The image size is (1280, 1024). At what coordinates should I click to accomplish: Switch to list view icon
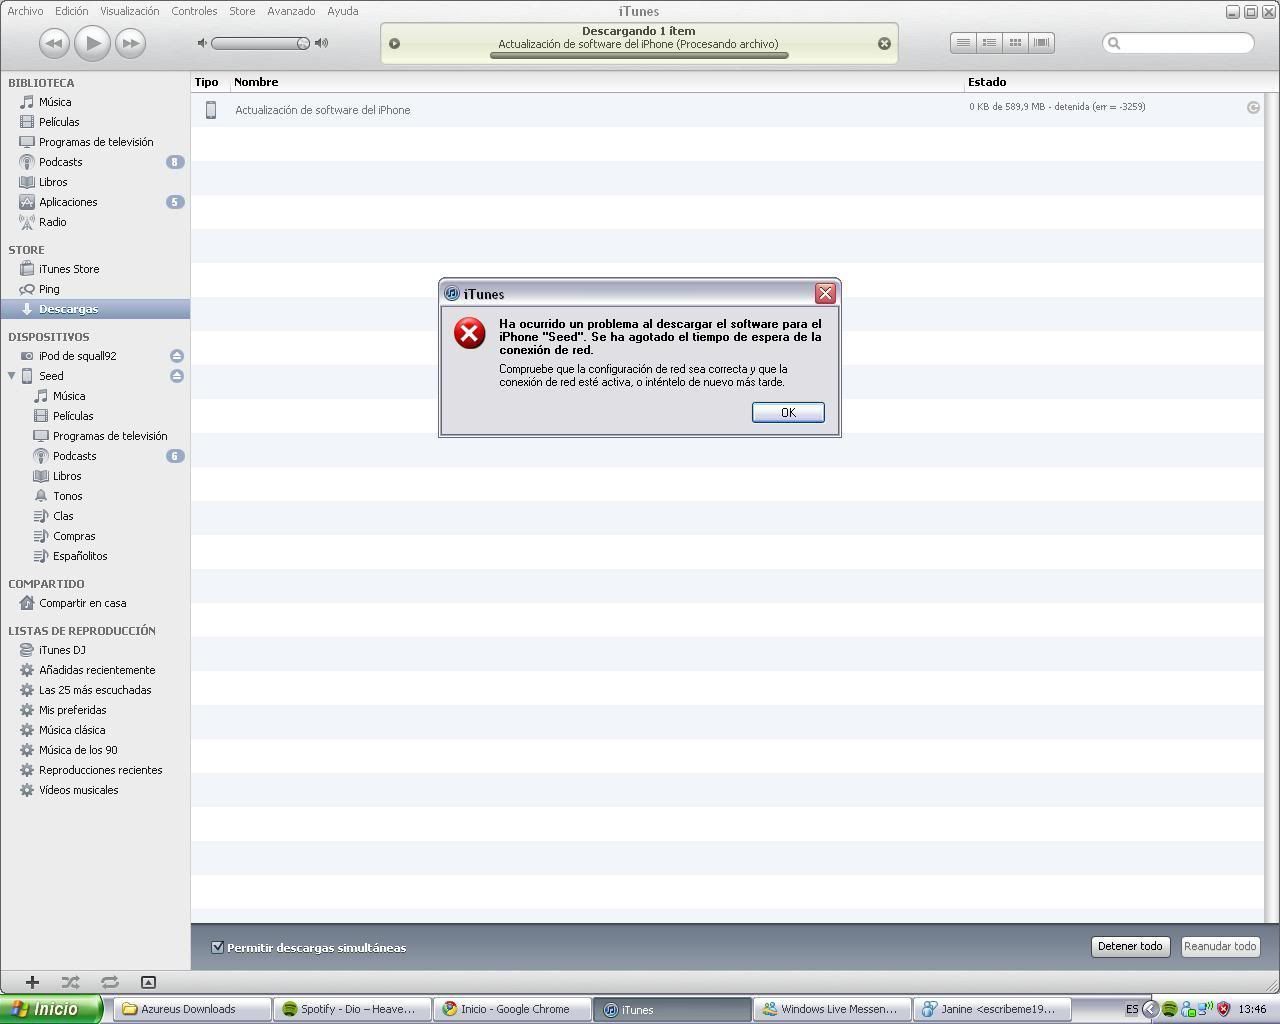[963, 43]
